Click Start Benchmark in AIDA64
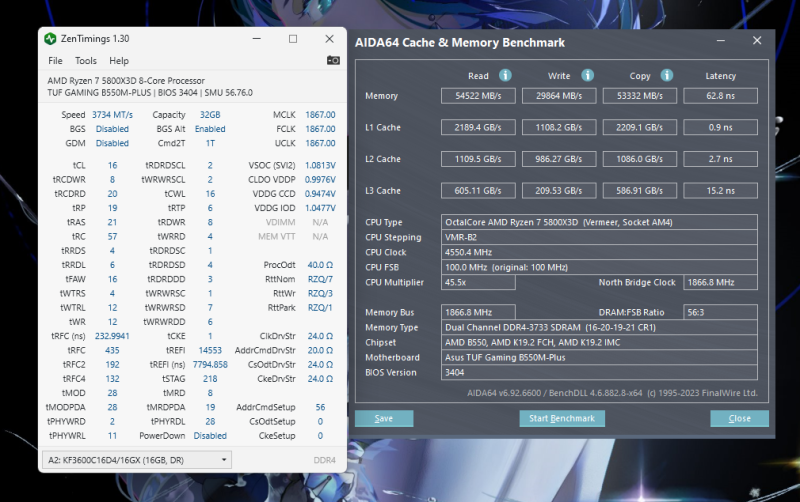Image resolution: width=800 pixels, height=502 pixels. pos(562,418)
